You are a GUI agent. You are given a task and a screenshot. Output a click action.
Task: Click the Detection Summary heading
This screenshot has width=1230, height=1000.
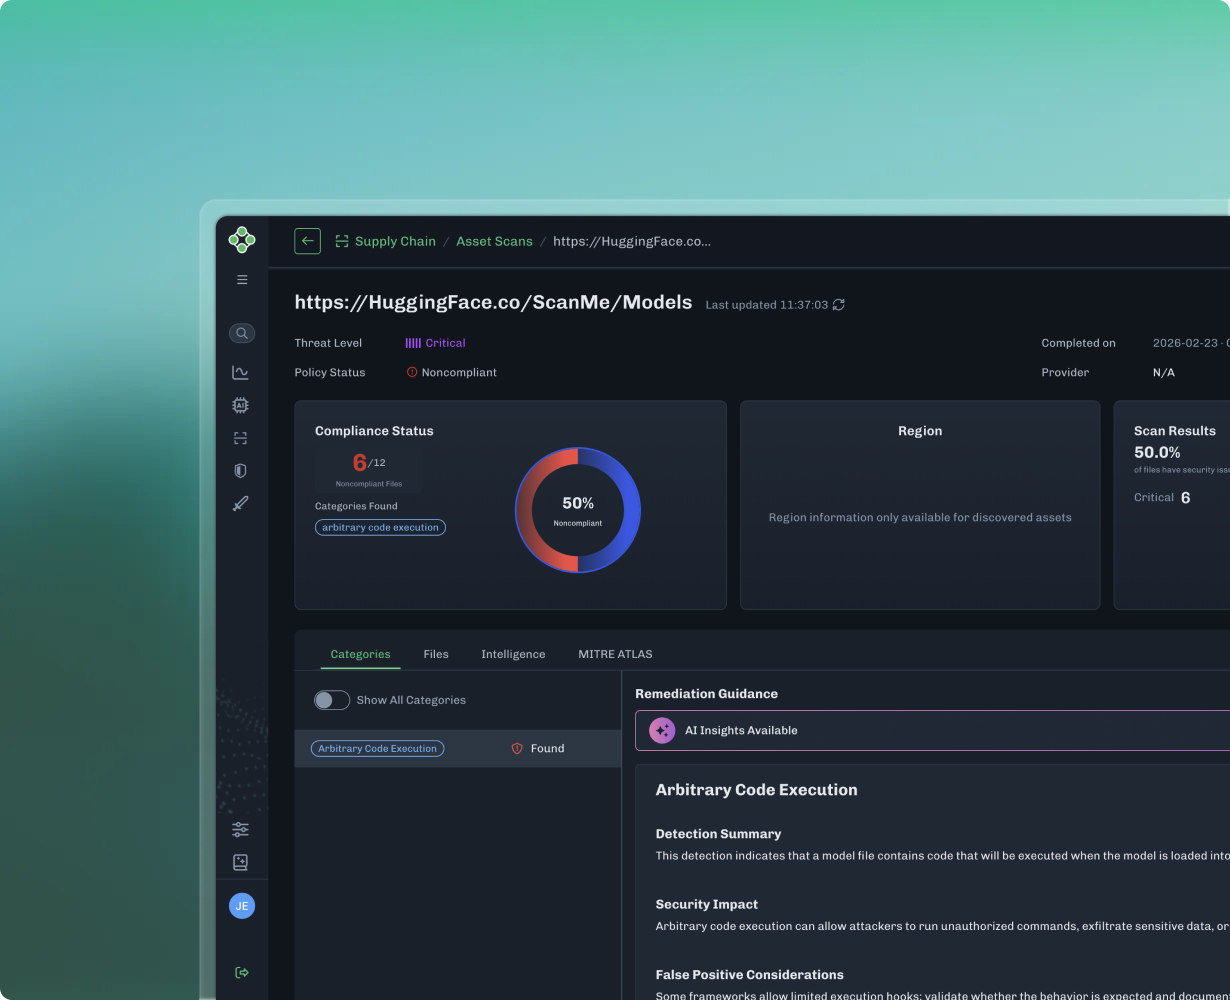click(x=718, y=833)
